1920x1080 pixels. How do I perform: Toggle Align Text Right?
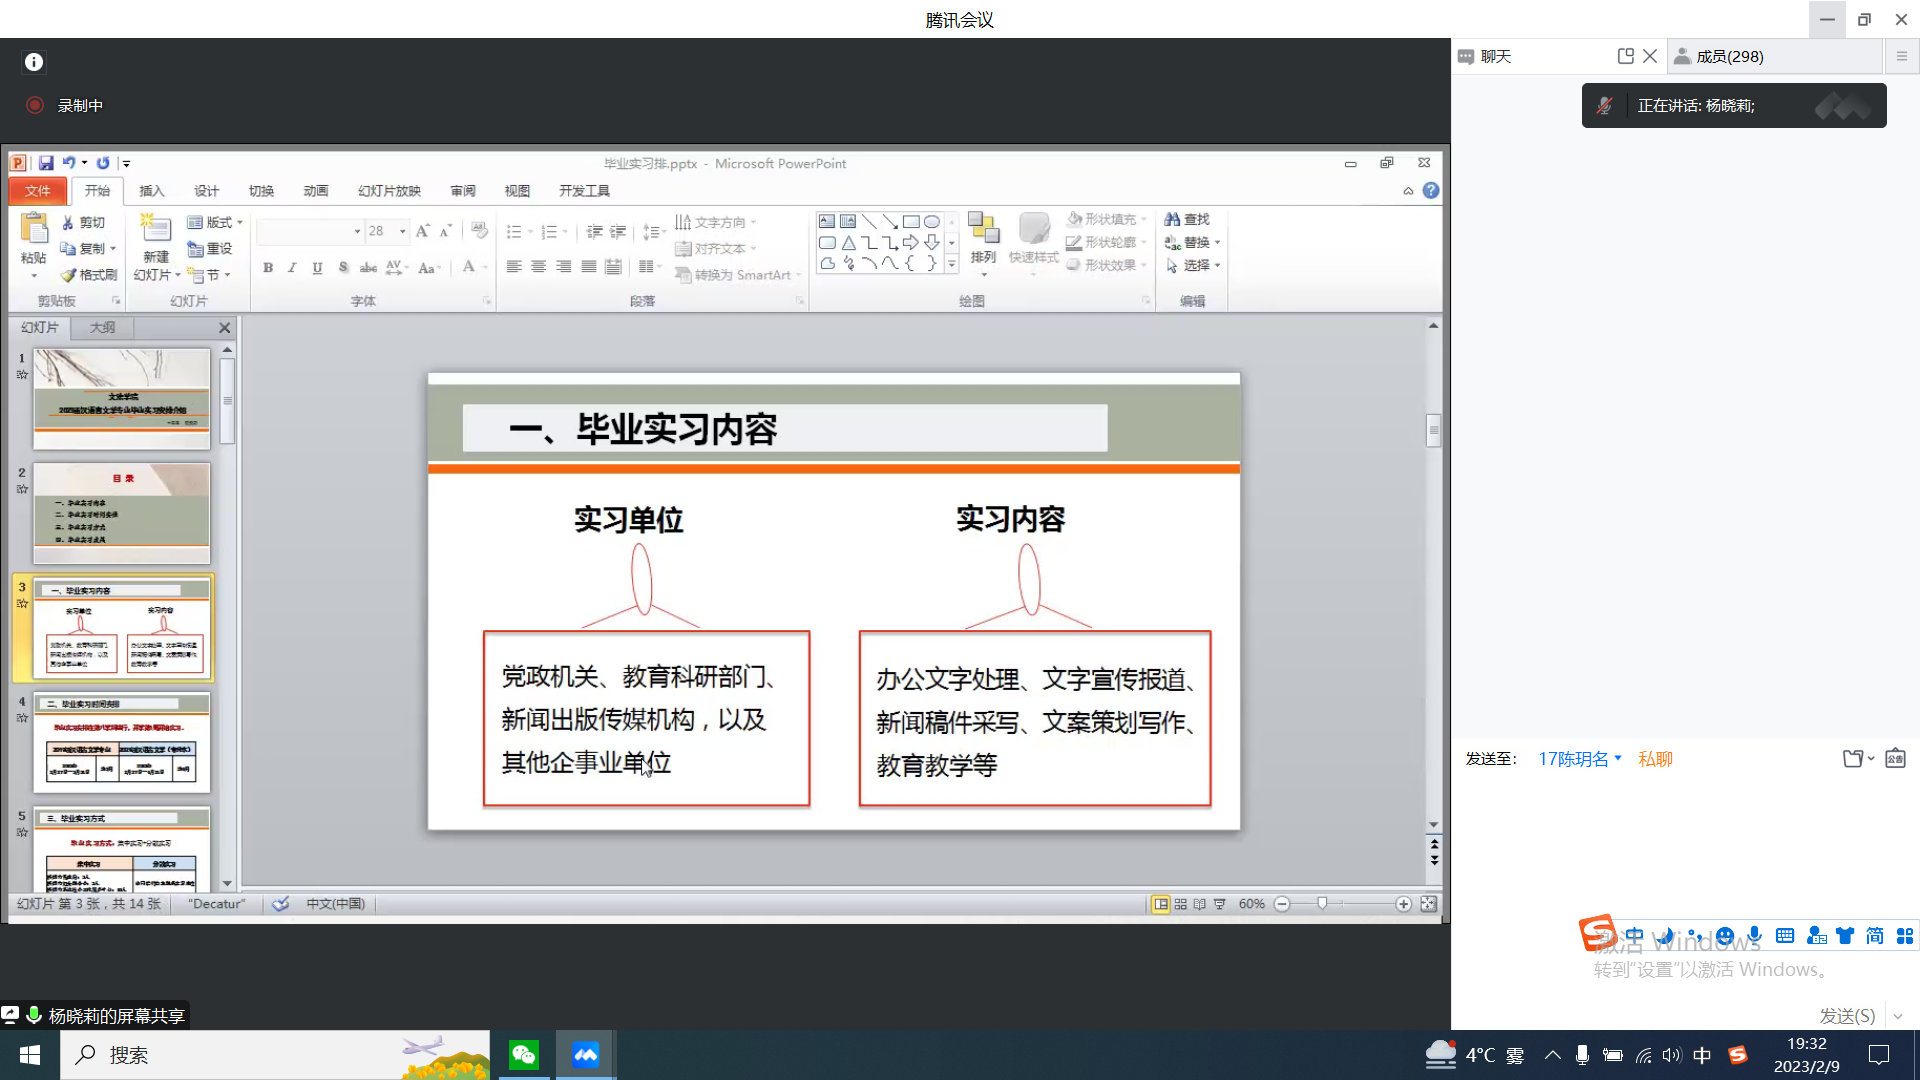click(564, 266)
